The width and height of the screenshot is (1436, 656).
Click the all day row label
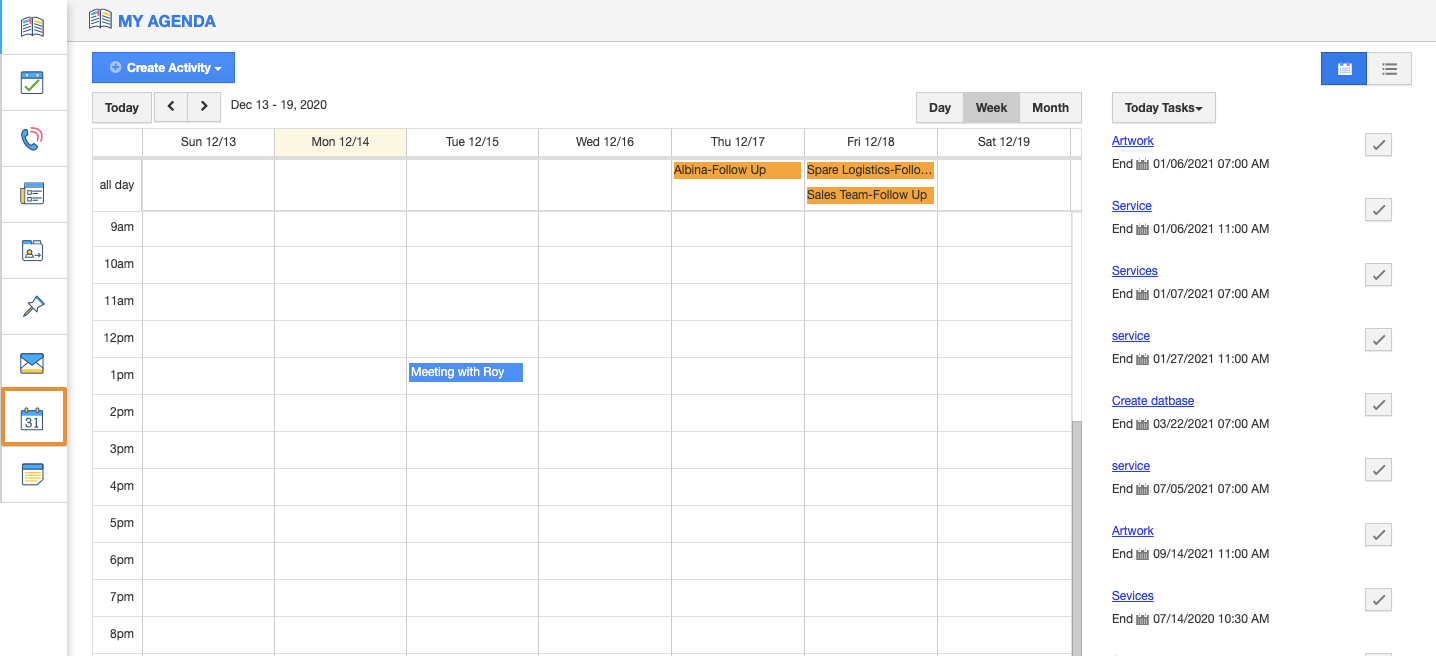click(x=117, y=185)
